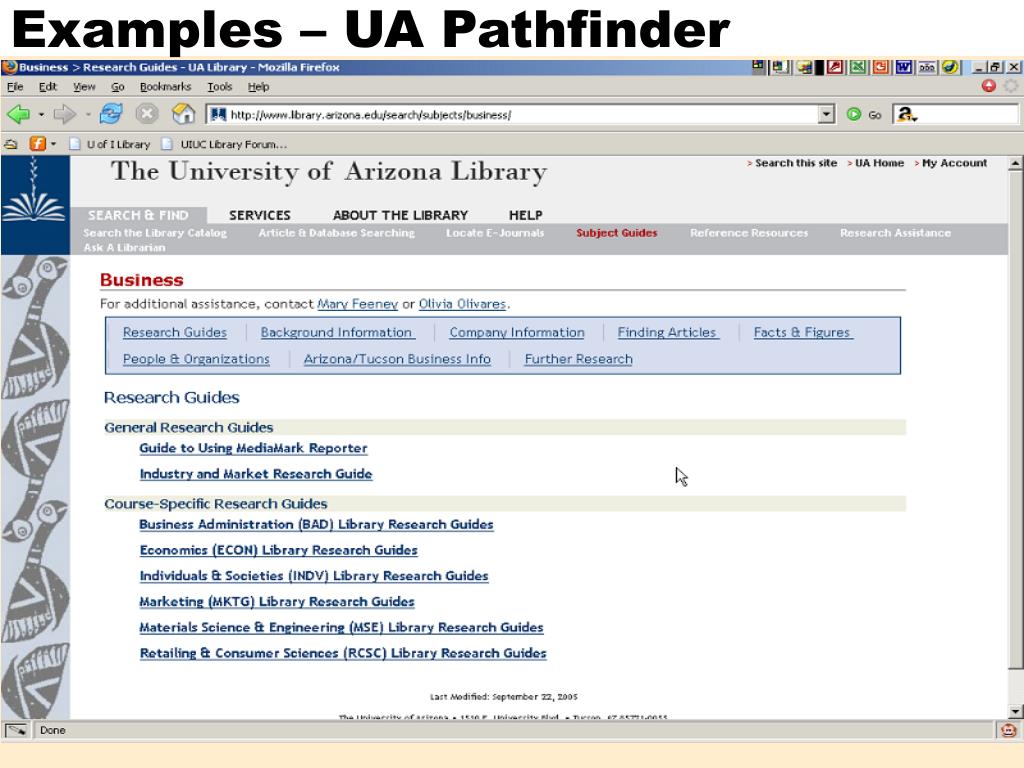The width and height of the screenshot is (1024, 768).
Task: Click in the address bar URL field
Action: tap(513, 115)
